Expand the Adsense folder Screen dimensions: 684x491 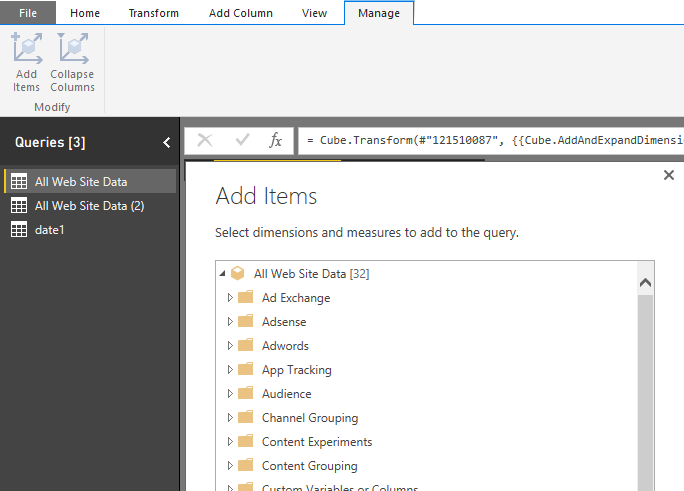[x=230, y=322]
